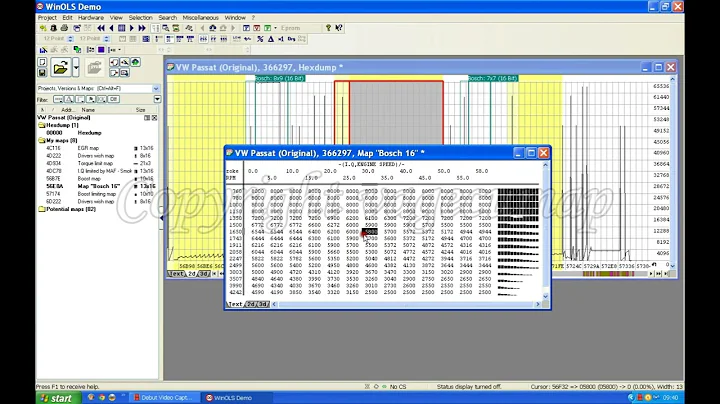Jump to first with double-left arrows
720x404 pixels.
tap(101, 28)
